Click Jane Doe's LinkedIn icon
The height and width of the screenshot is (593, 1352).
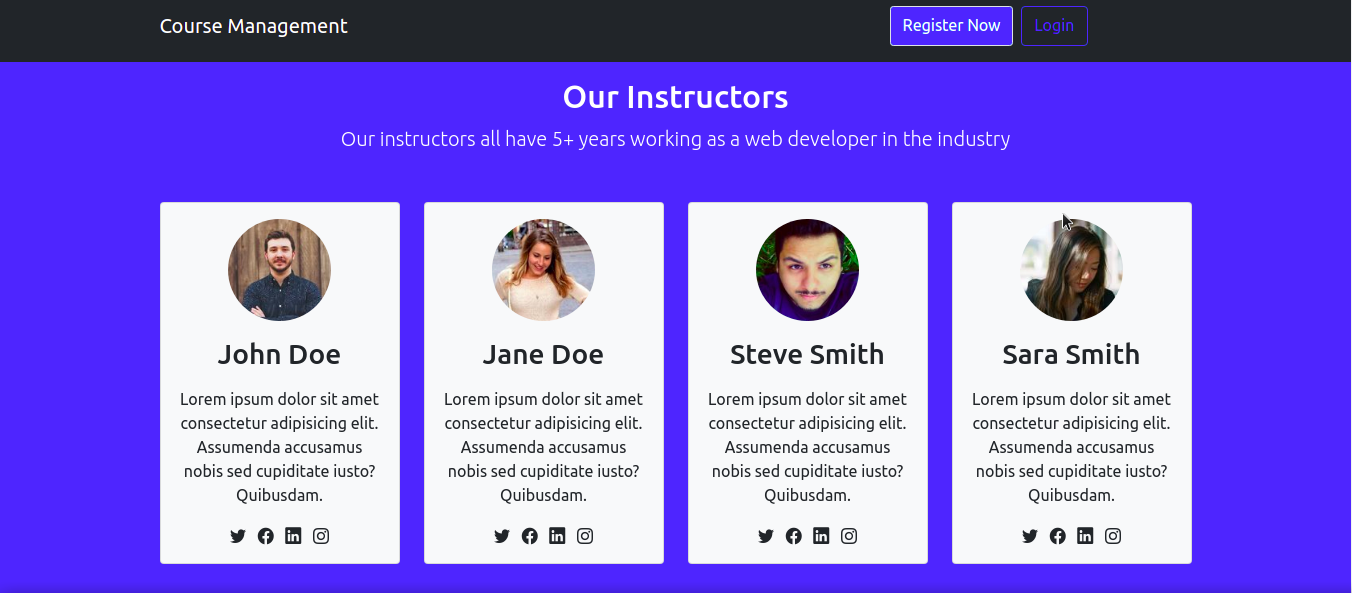pyautogui.click(x=557, y=536)
